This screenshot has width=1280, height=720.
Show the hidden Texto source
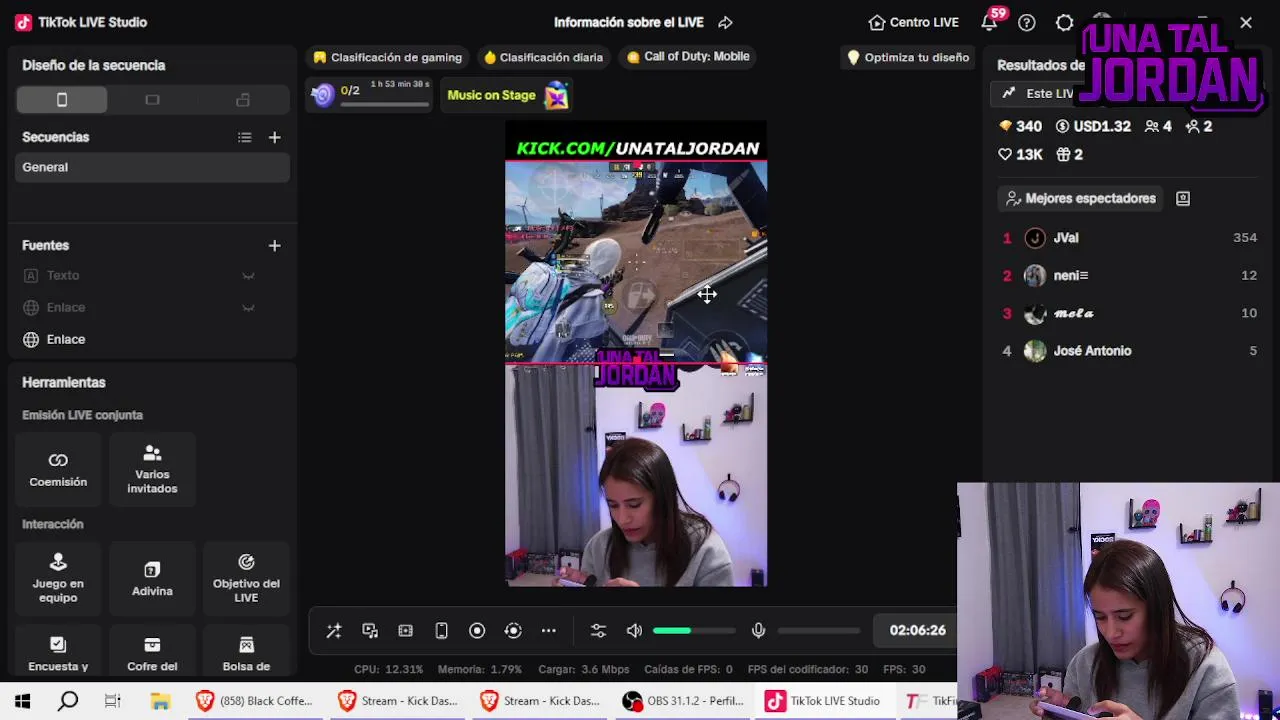tap(248, 276)
